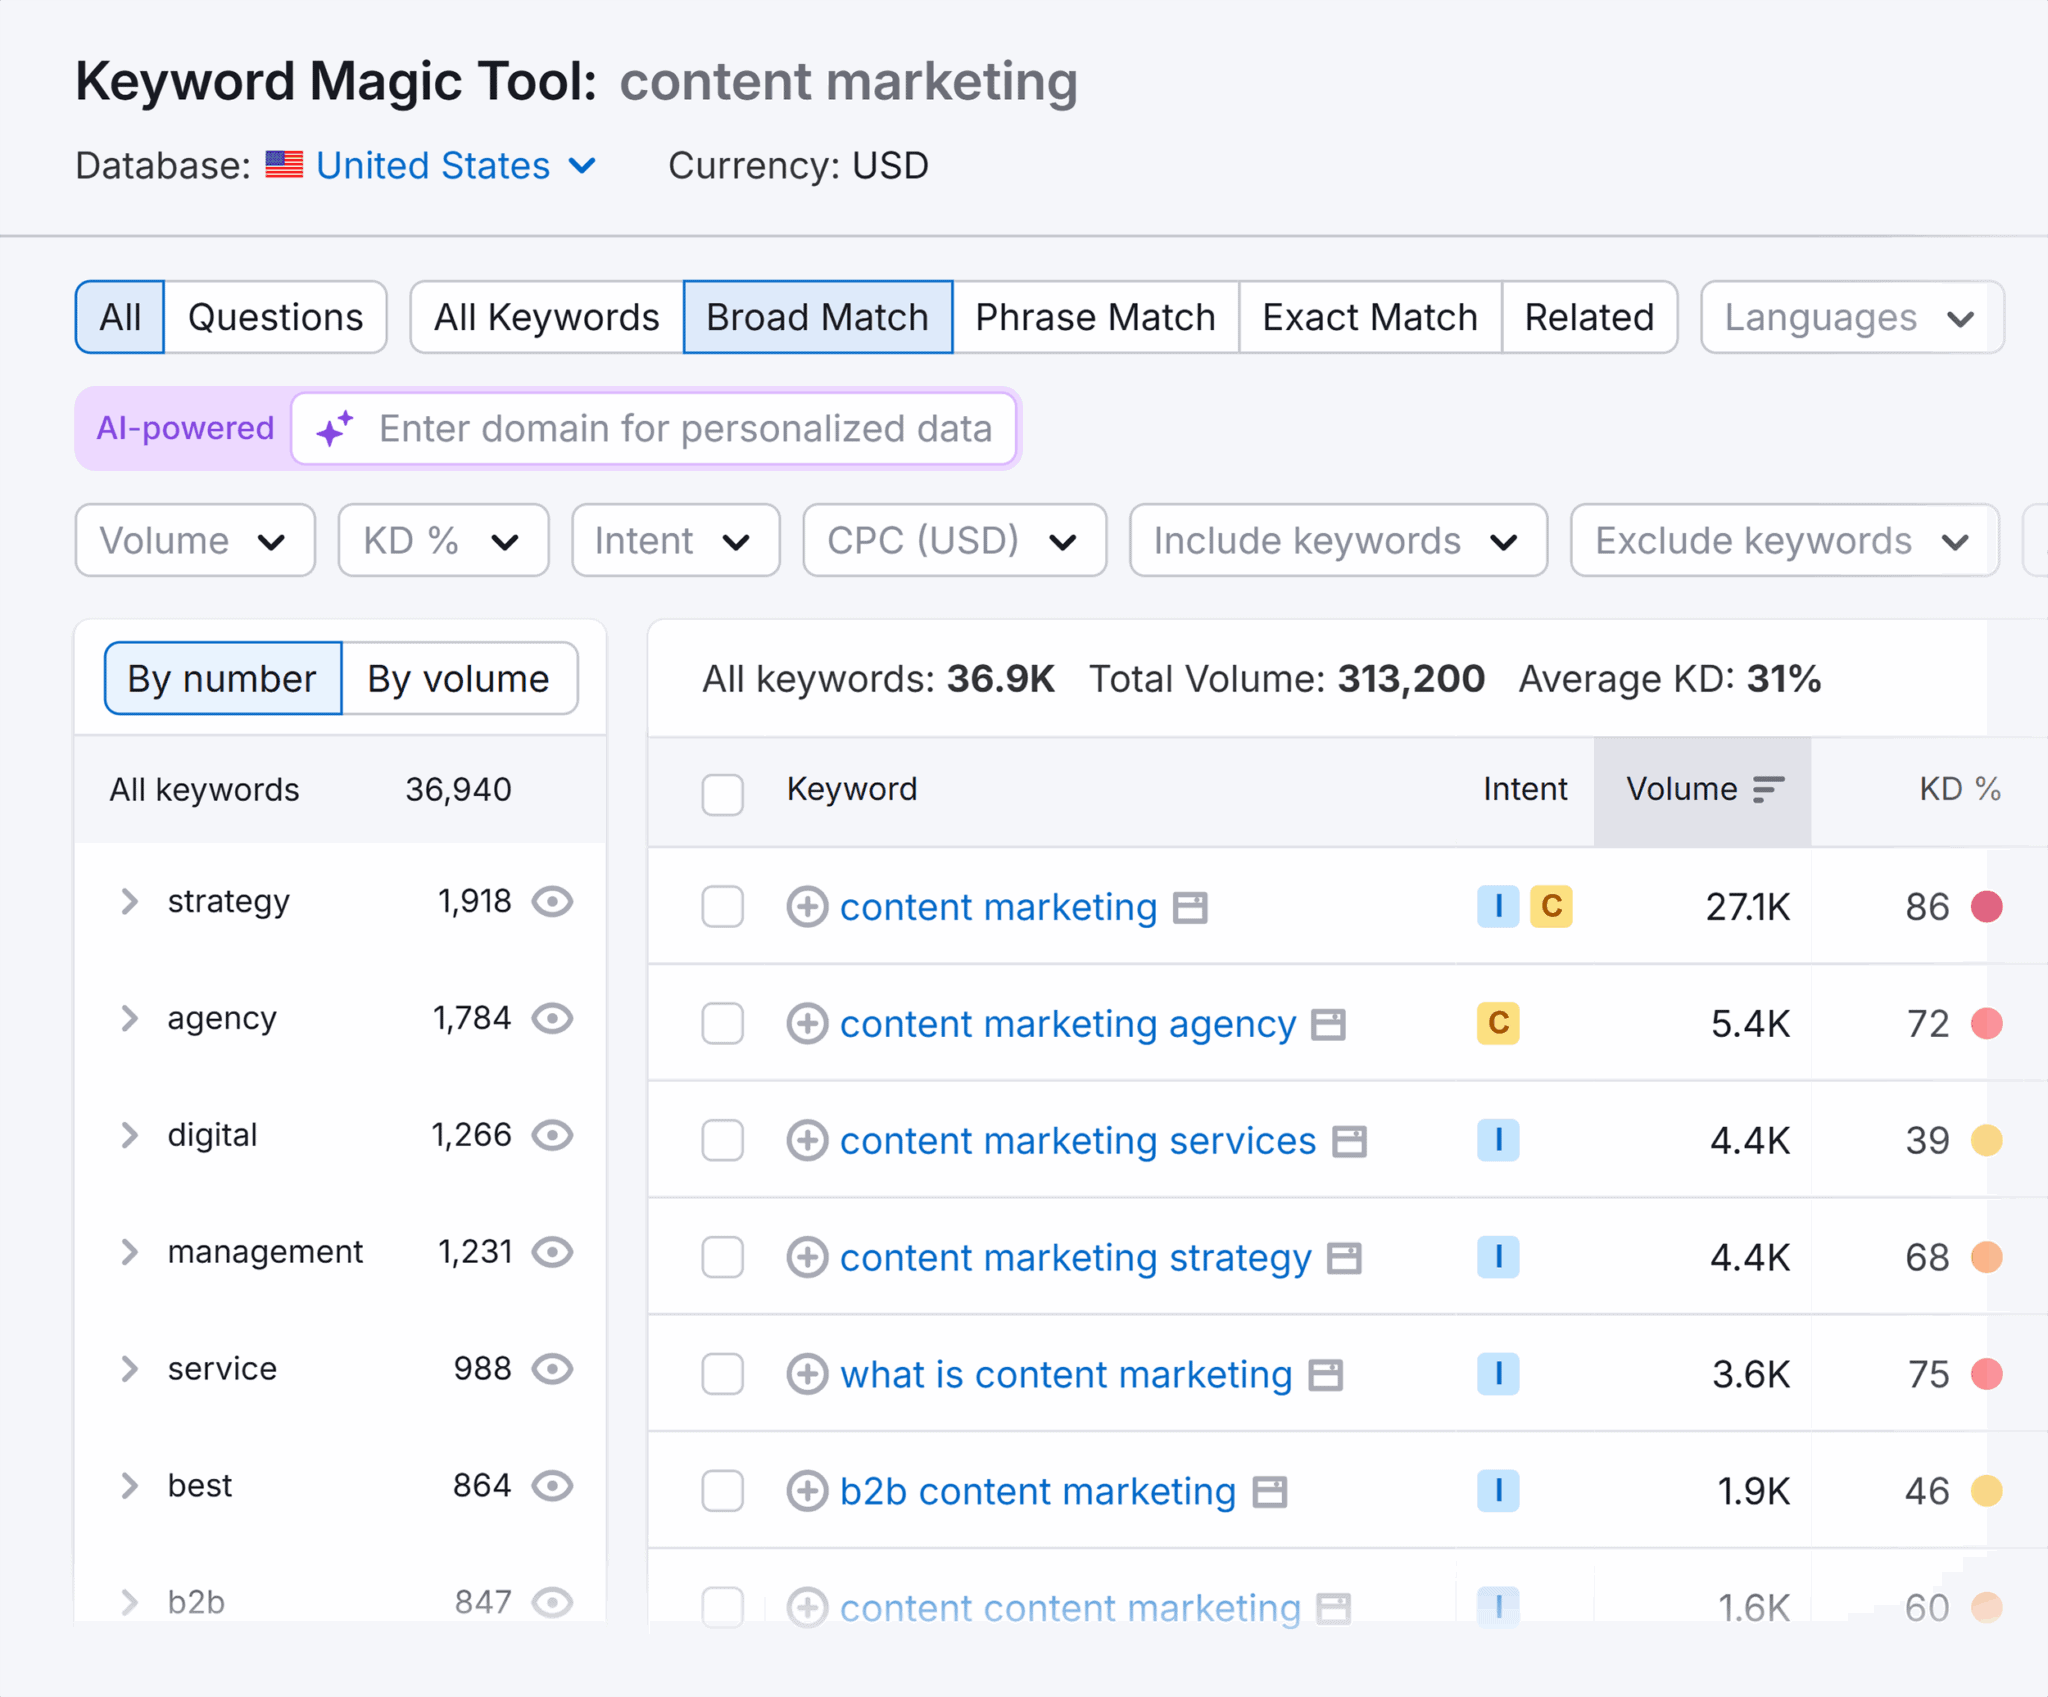Open SERP features icon for "content marketing agency"

coord(1328,1024)
